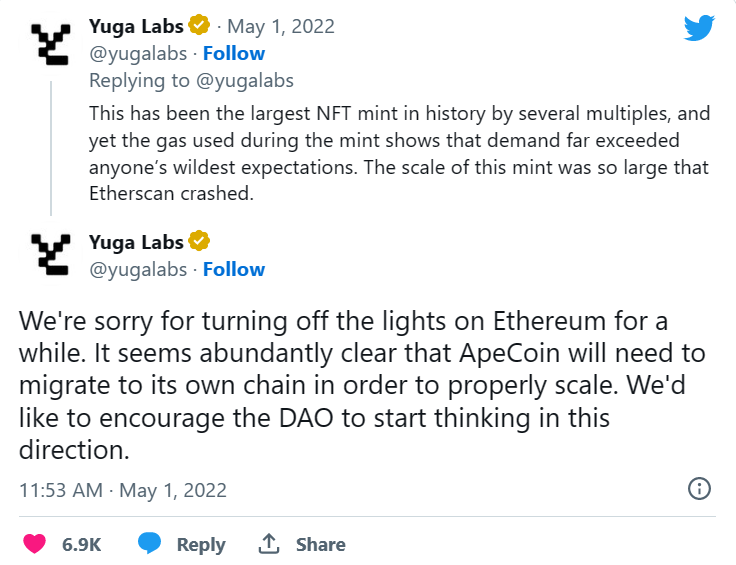736x565 pixels.
Task: Follow Yuga Labs from the second tweet
Action: click(x=234, y=269)
